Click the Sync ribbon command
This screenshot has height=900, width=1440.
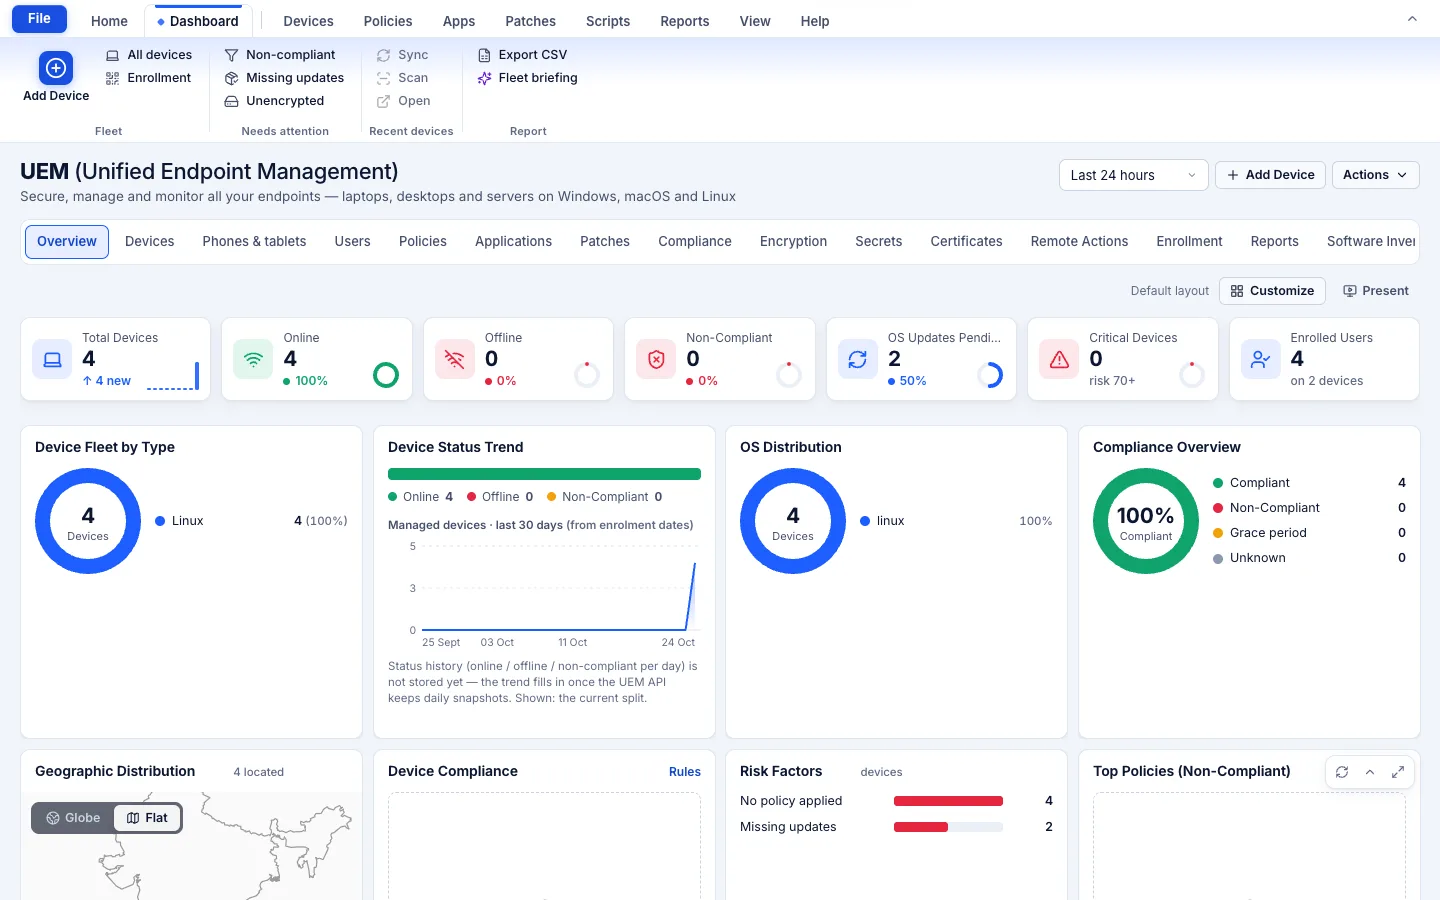pyautogui.click(x=402, y=55)
